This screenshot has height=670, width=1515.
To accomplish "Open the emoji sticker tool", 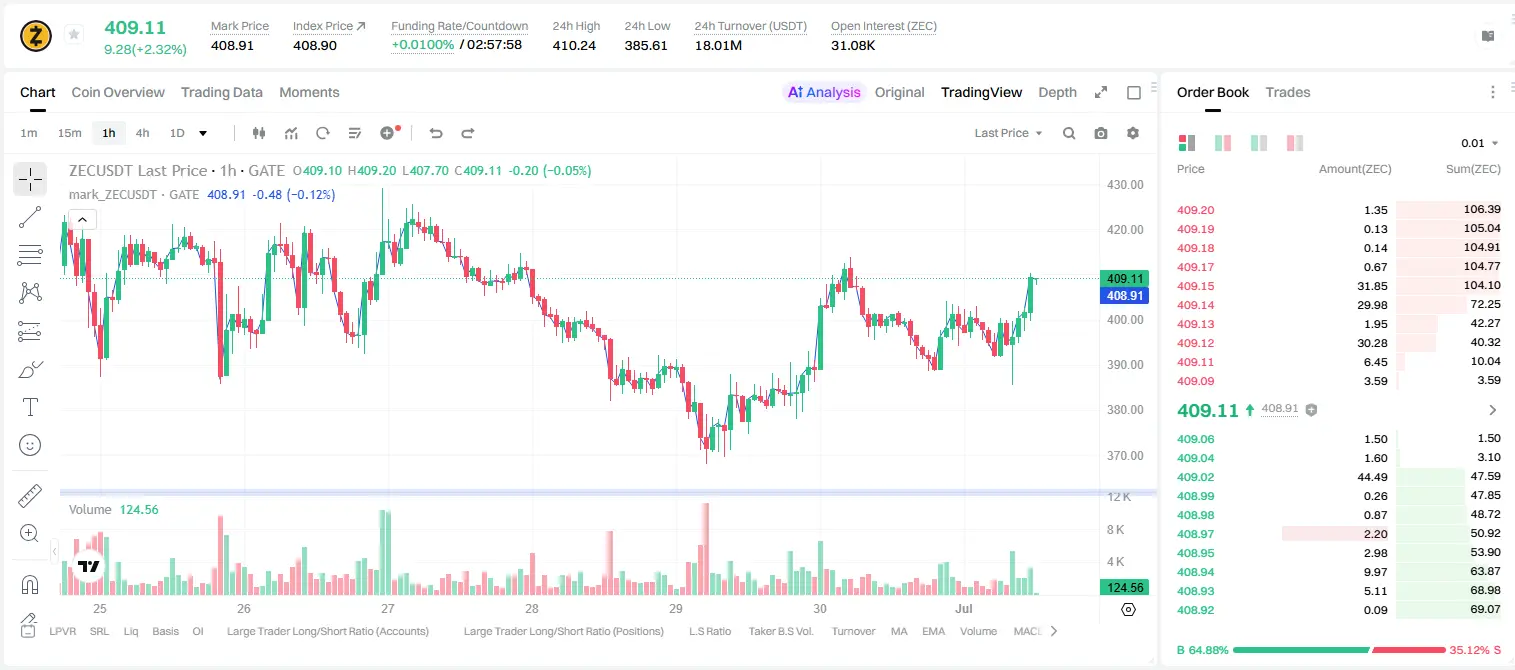I will (x=30, y=445).
